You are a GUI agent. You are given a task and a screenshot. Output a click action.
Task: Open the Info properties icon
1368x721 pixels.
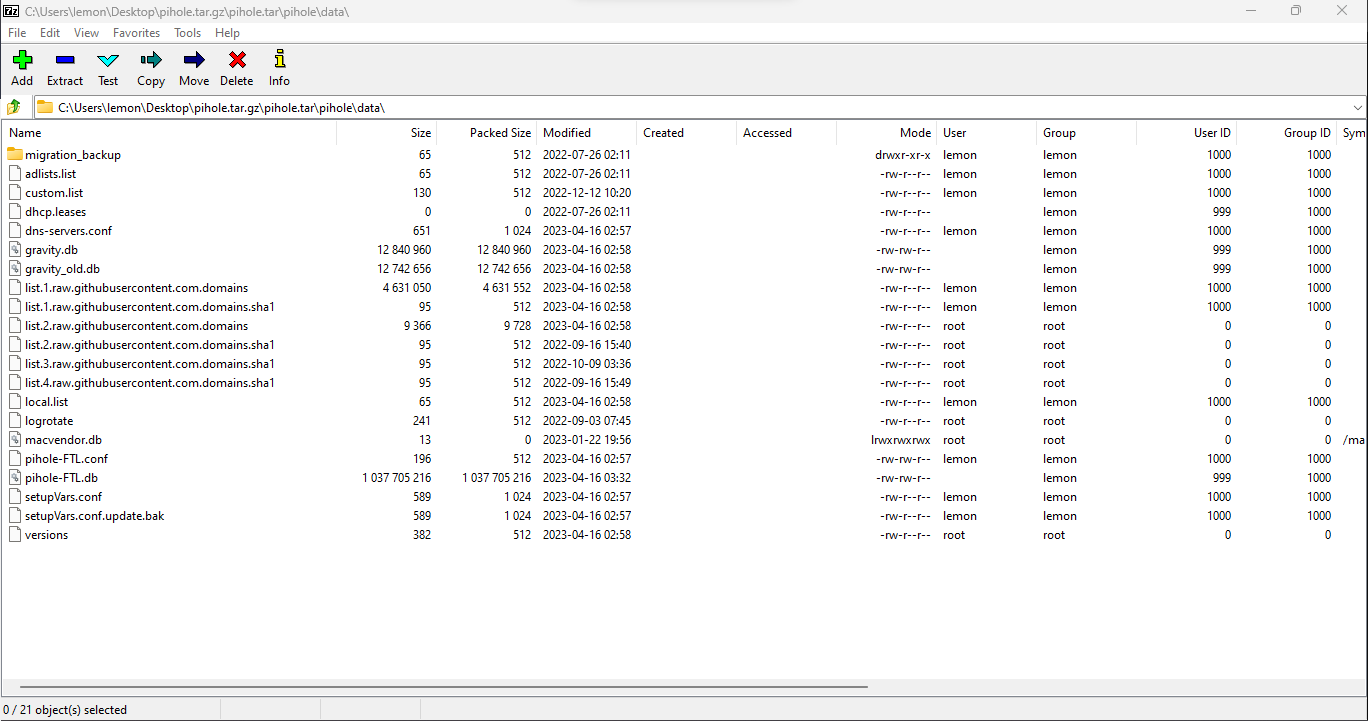[279, 61]
